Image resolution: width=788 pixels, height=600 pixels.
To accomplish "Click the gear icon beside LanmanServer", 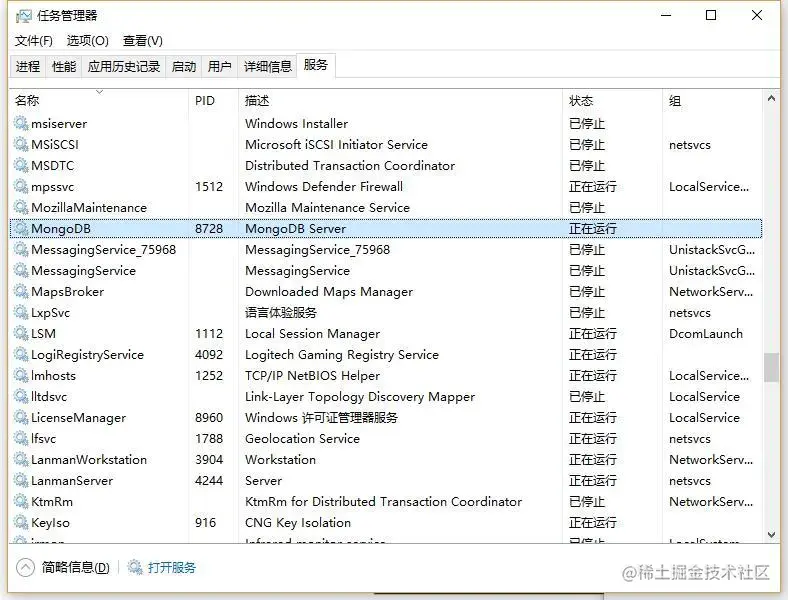I will 21,481.
